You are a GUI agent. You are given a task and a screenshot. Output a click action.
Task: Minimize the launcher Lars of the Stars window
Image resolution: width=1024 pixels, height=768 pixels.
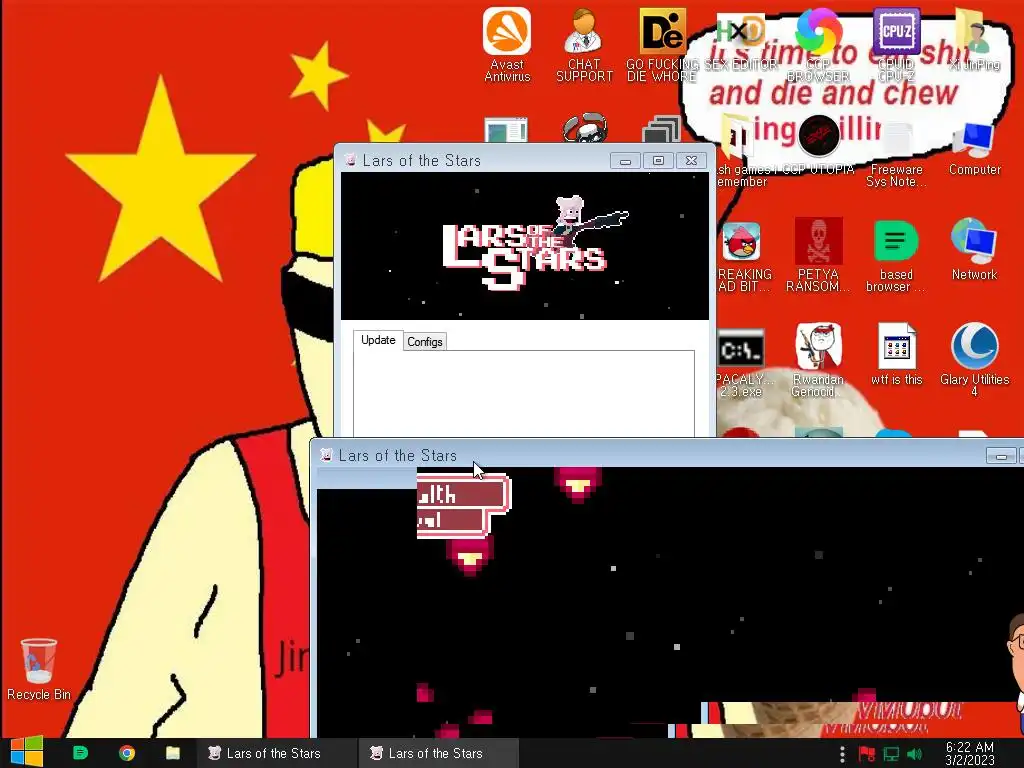625,161
